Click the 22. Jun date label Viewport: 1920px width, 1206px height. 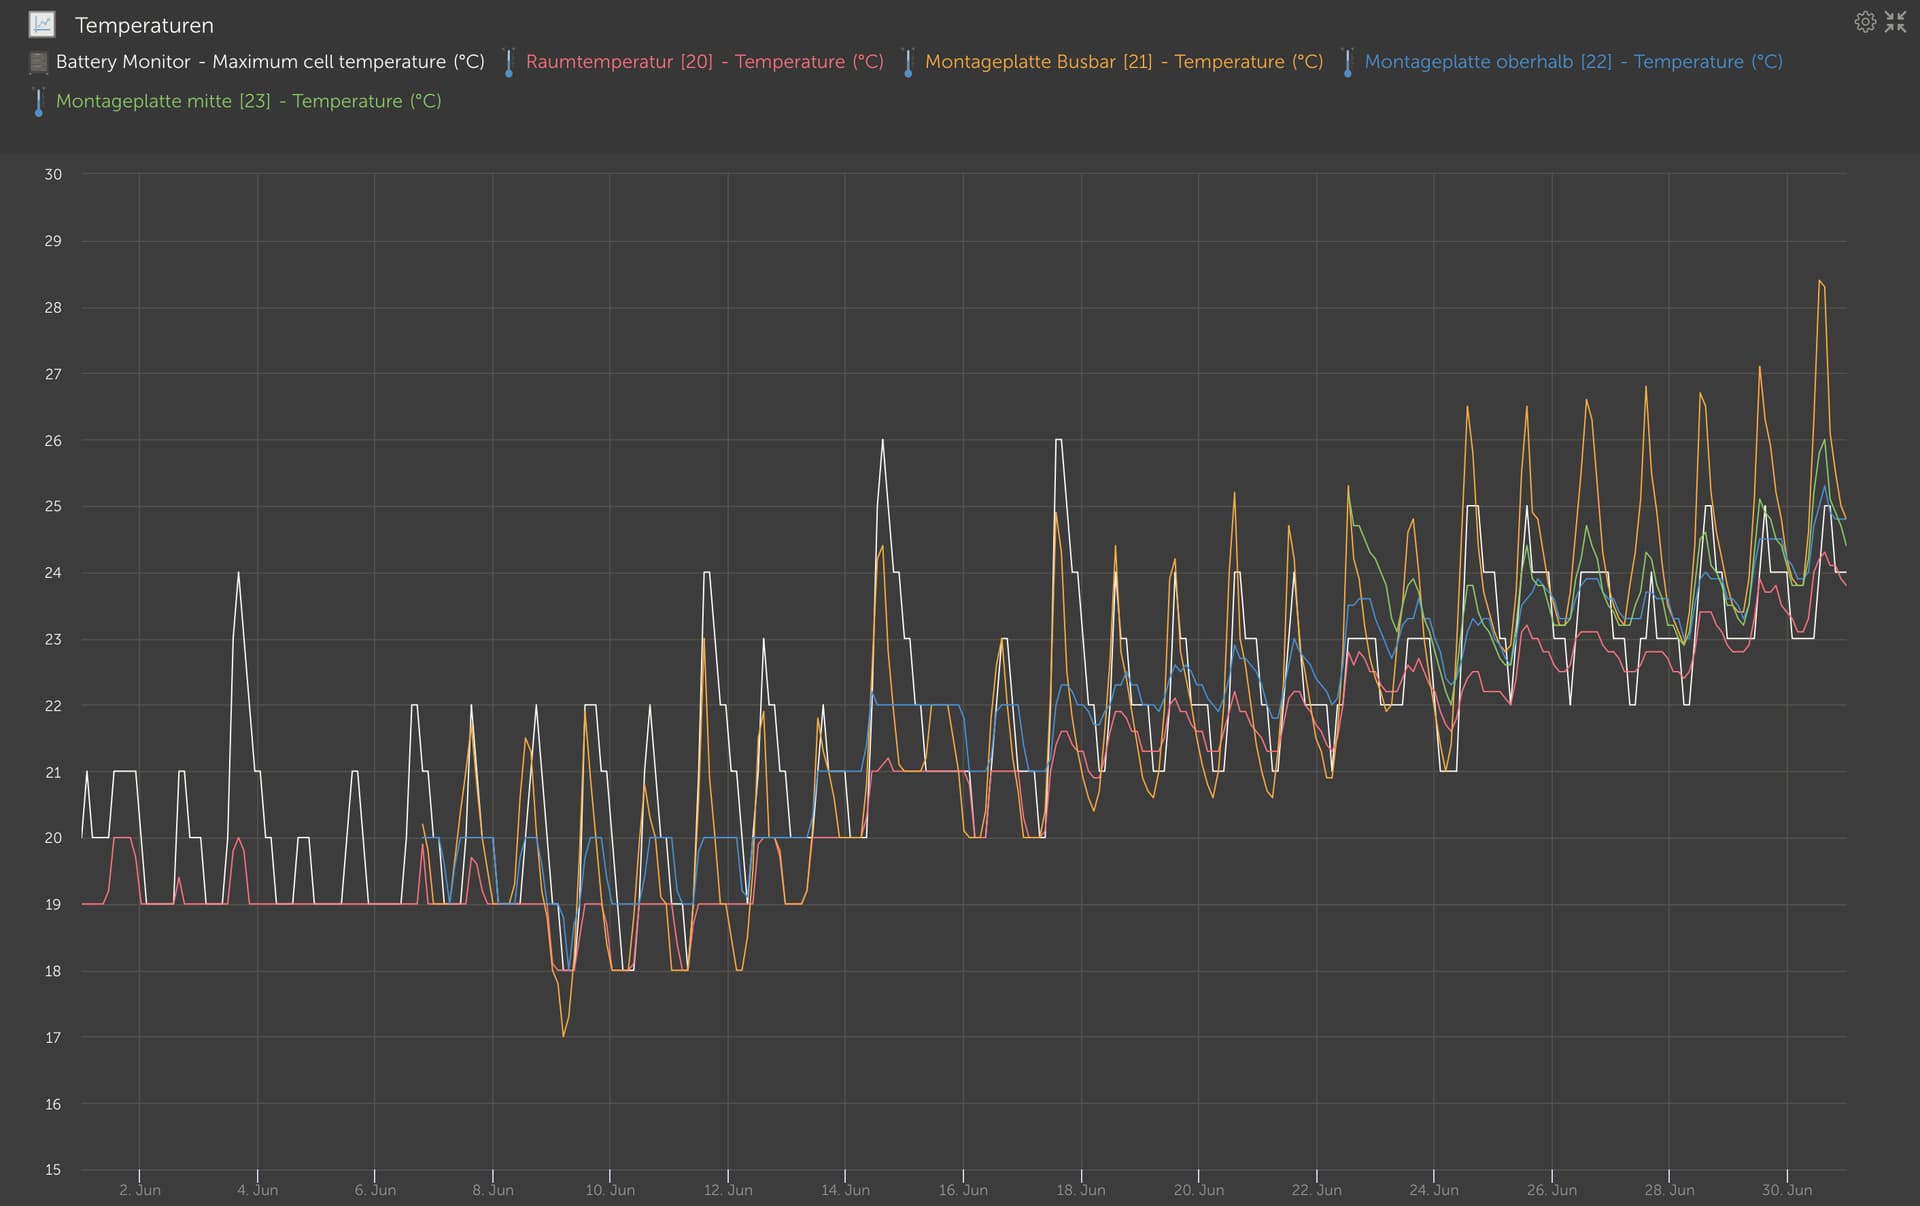click(x=1316, y=1190)
